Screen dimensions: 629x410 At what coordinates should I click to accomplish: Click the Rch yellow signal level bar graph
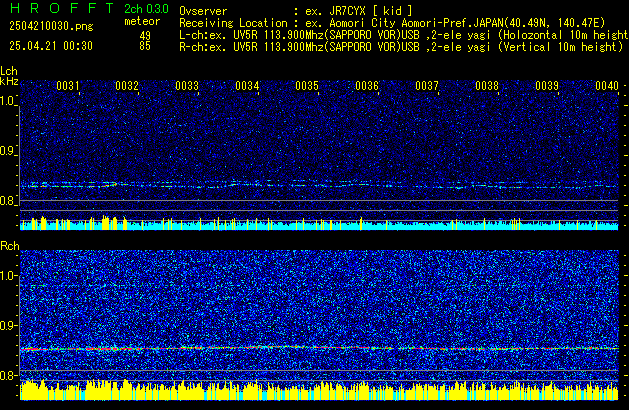(x=319, y=390)
